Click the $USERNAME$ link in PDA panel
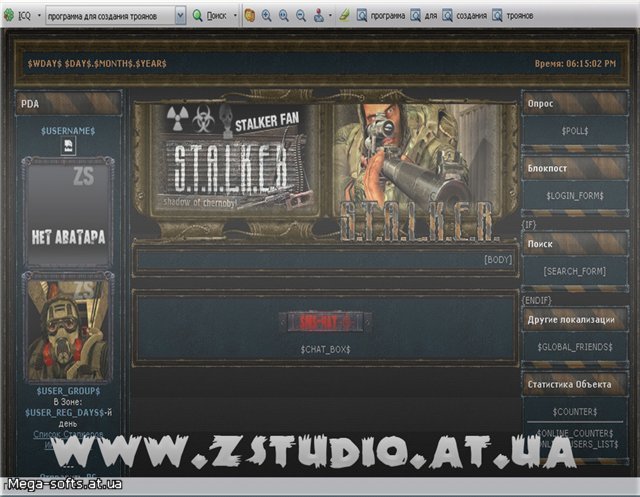The height and width of the screenshot is (497, 640). [68, 131]
